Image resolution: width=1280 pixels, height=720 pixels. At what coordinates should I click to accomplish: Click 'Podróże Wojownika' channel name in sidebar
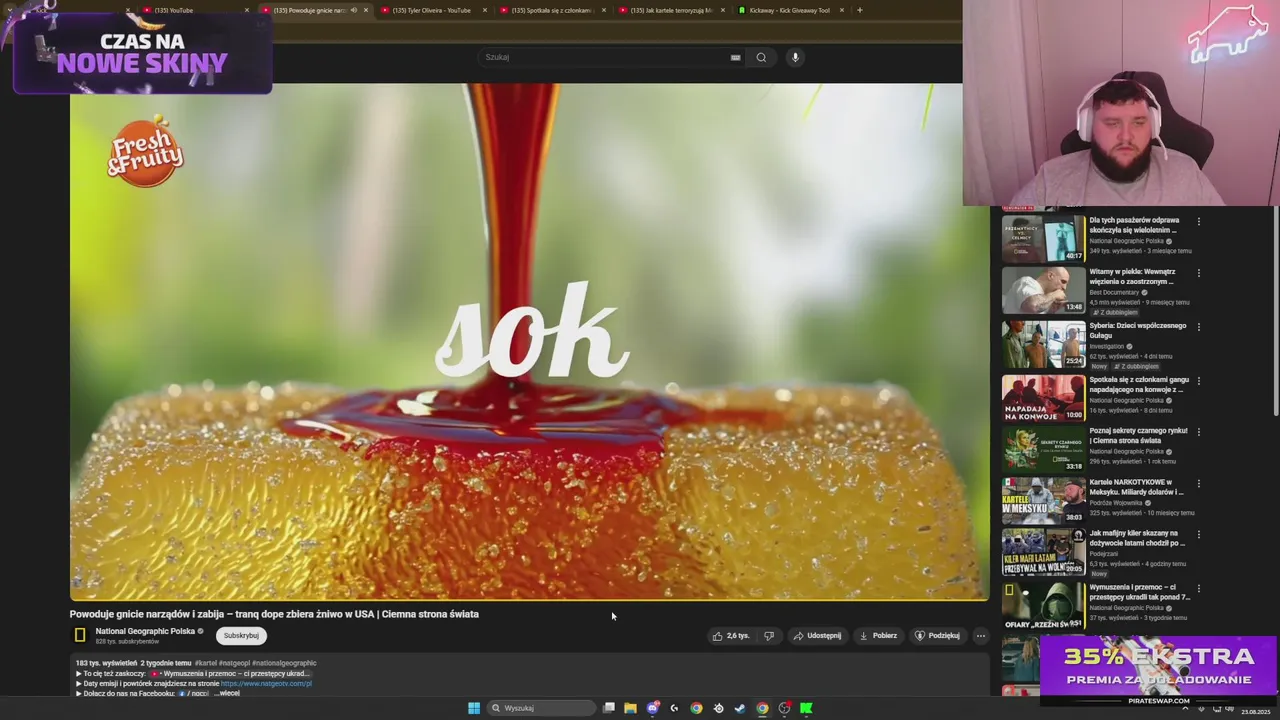click(1116, 503)
